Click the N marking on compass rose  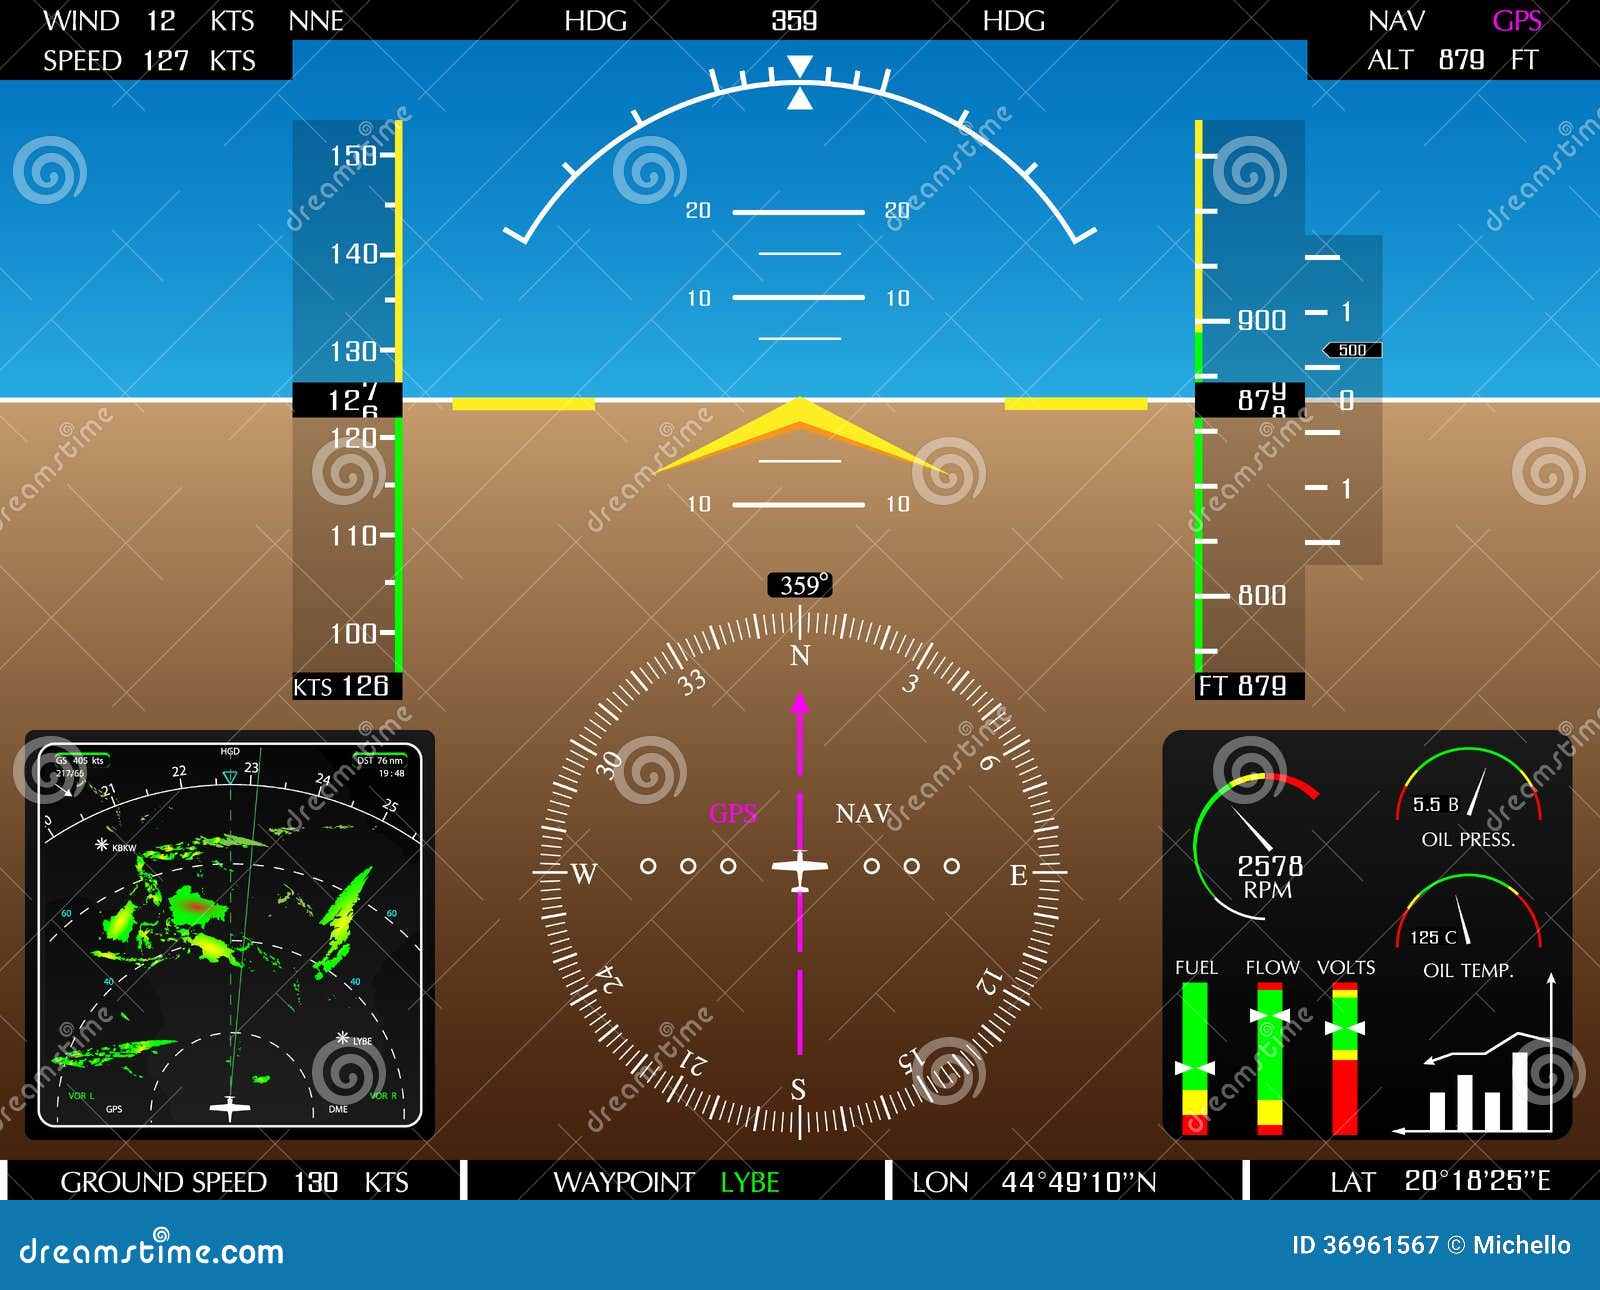pos(799,656)
